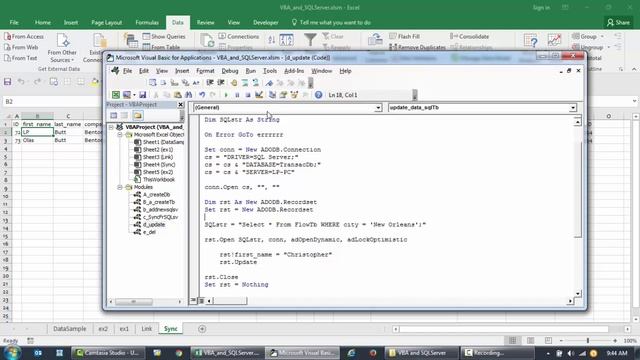
Task: Click the Comment Block icon
Action: [x=245, y=82]
